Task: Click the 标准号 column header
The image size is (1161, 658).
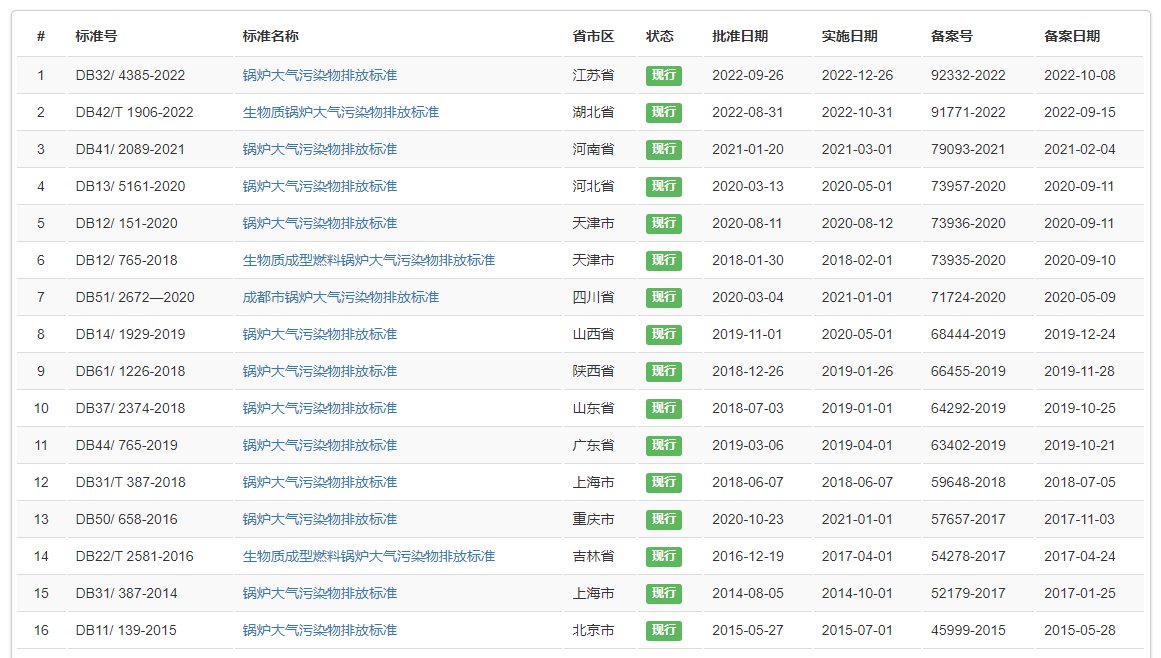Action: coord(96,36)
